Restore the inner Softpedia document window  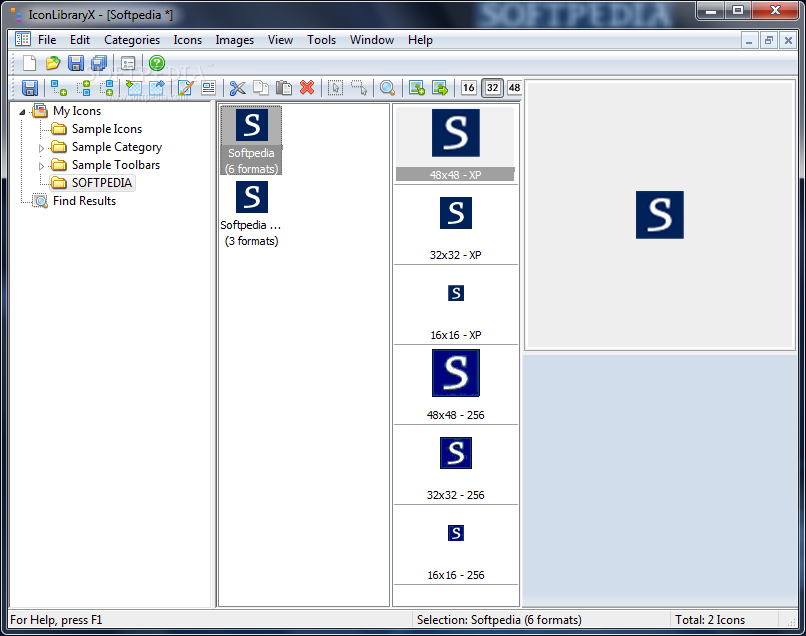click(768, 40)
